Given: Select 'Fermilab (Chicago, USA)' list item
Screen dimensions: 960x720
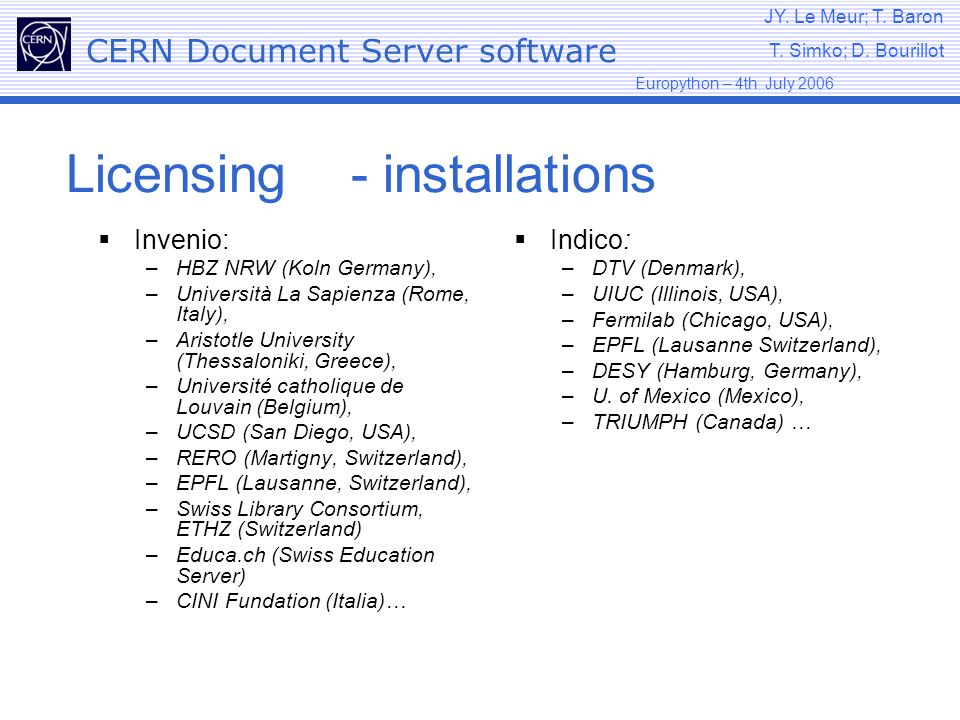Looking at the screenshot, I should pos(713,320).
